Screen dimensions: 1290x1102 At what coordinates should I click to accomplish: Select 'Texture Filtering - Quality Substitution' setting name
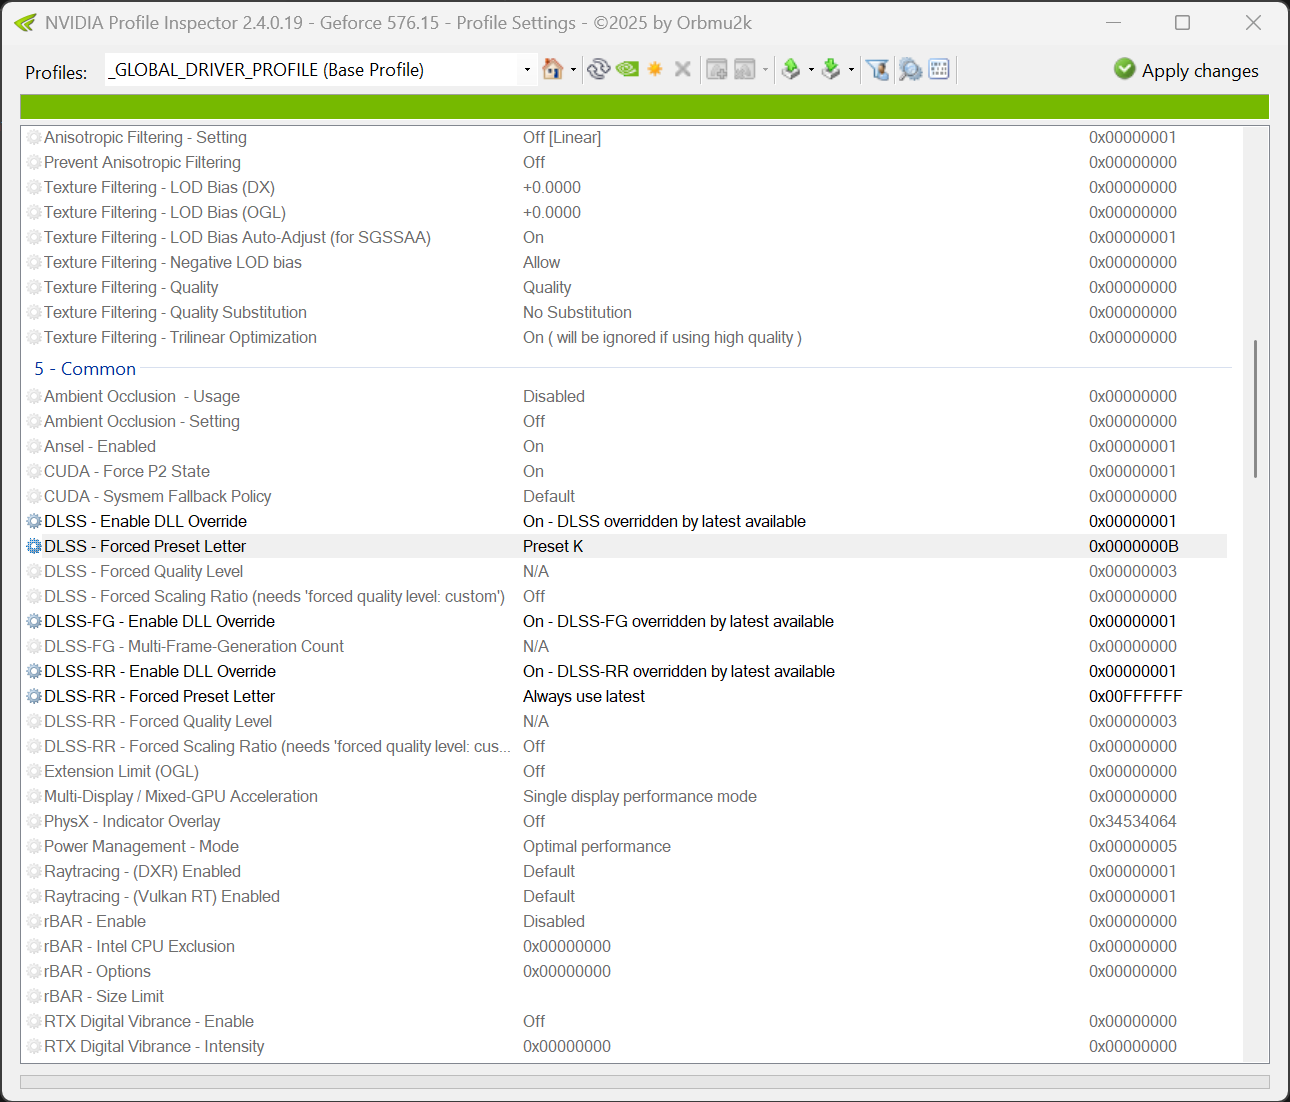[x=175, y=312]
